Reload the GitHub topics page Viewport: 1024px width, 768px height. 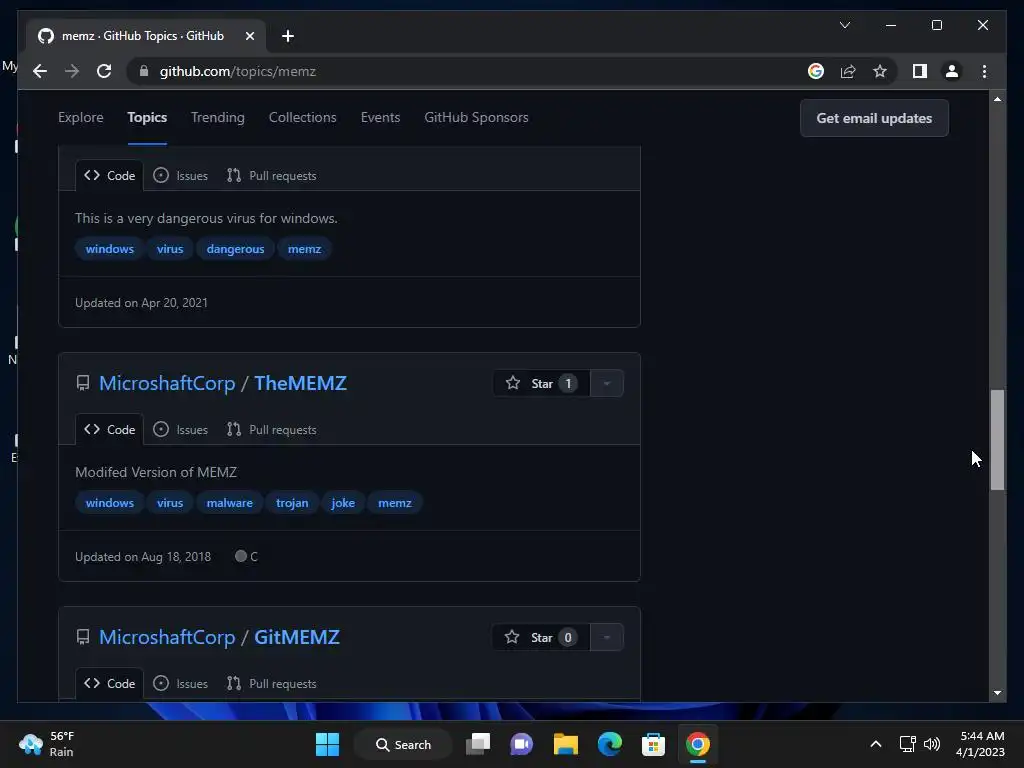pos(104,71)
